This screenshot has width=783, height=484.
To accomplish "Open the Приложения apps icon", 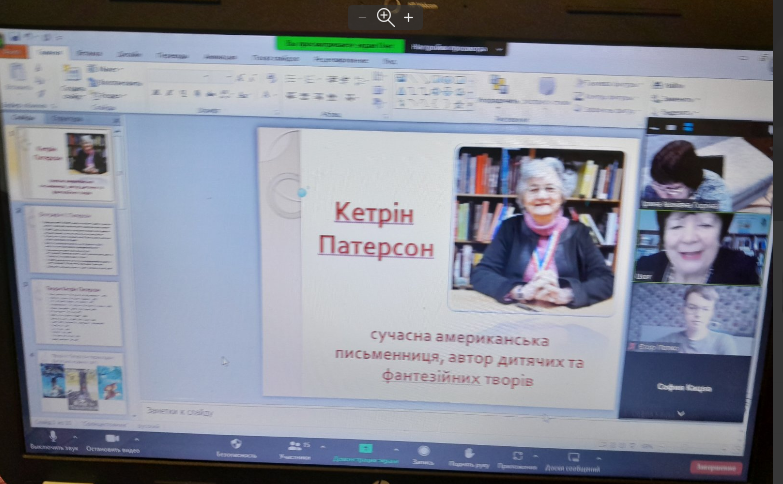I will point(517,456).
